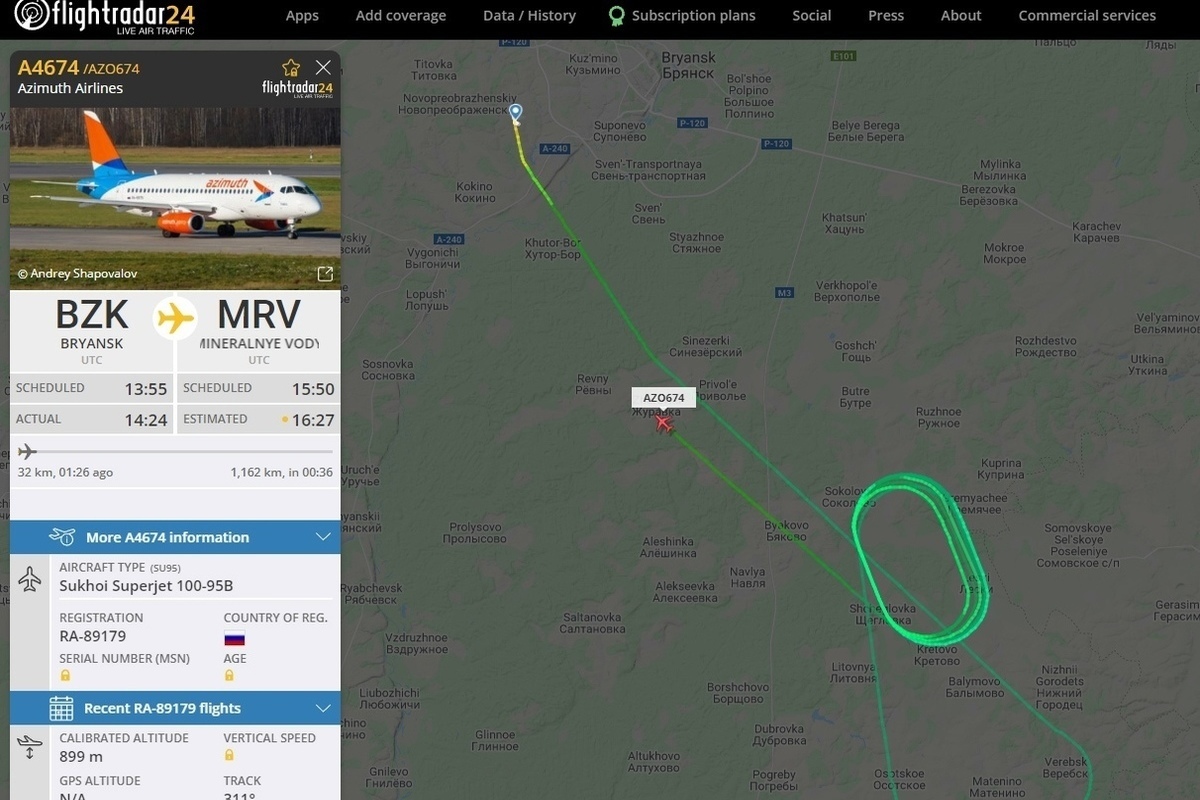This screenshot has height=800, width=1200.
Task: Add flight A4674 to favorites star
Action: click(291, 67)
